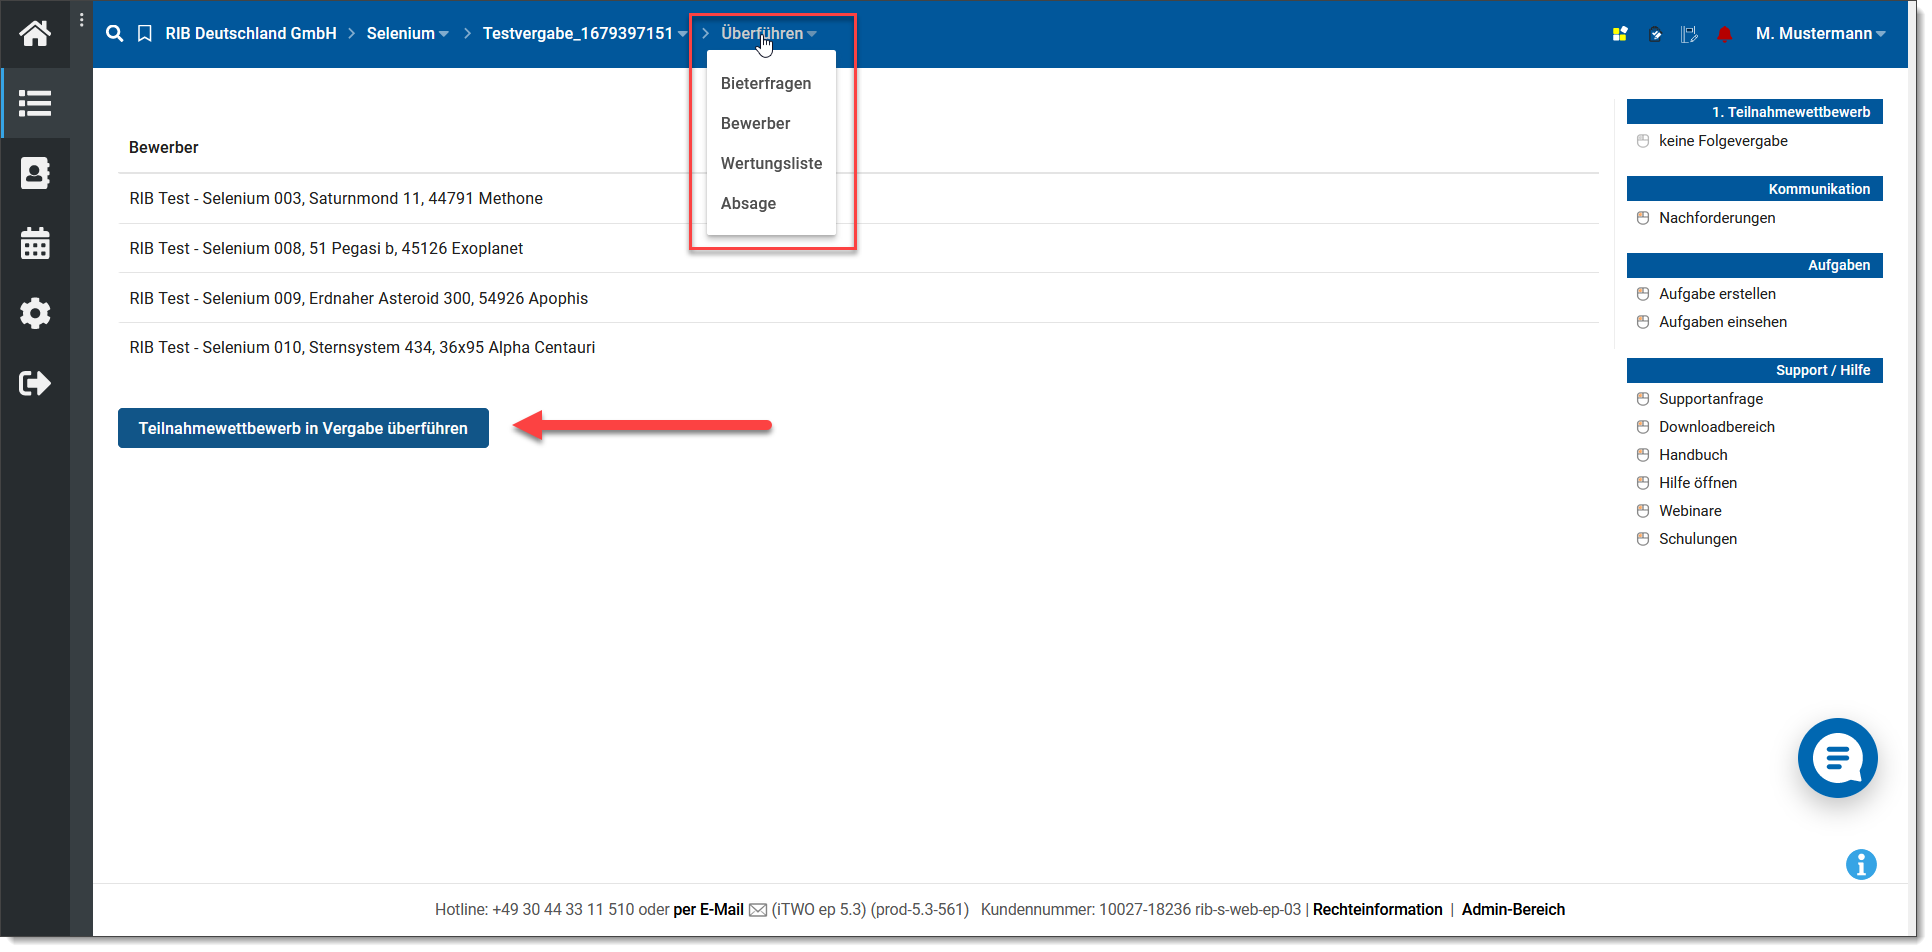Click the mouse icon beside Hilfe öffnen
This screenshot has width=1932, height=952.
(x=1643, y=483)
